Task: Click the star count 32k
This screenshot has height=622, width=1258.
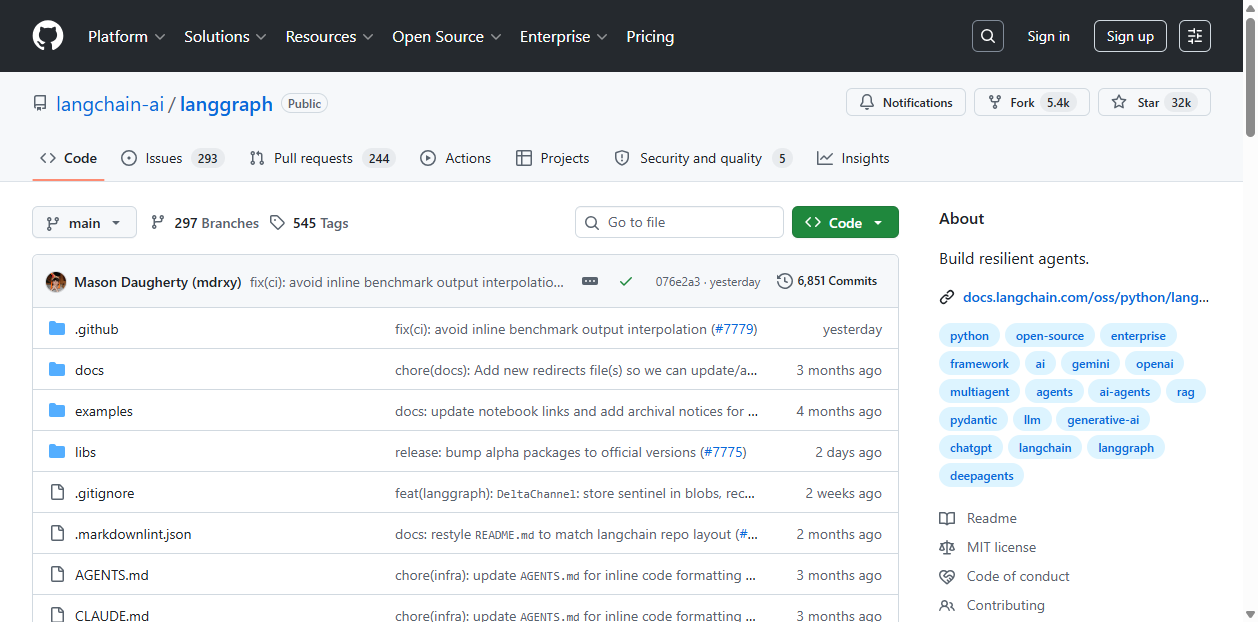Action: click(1181, 103)
